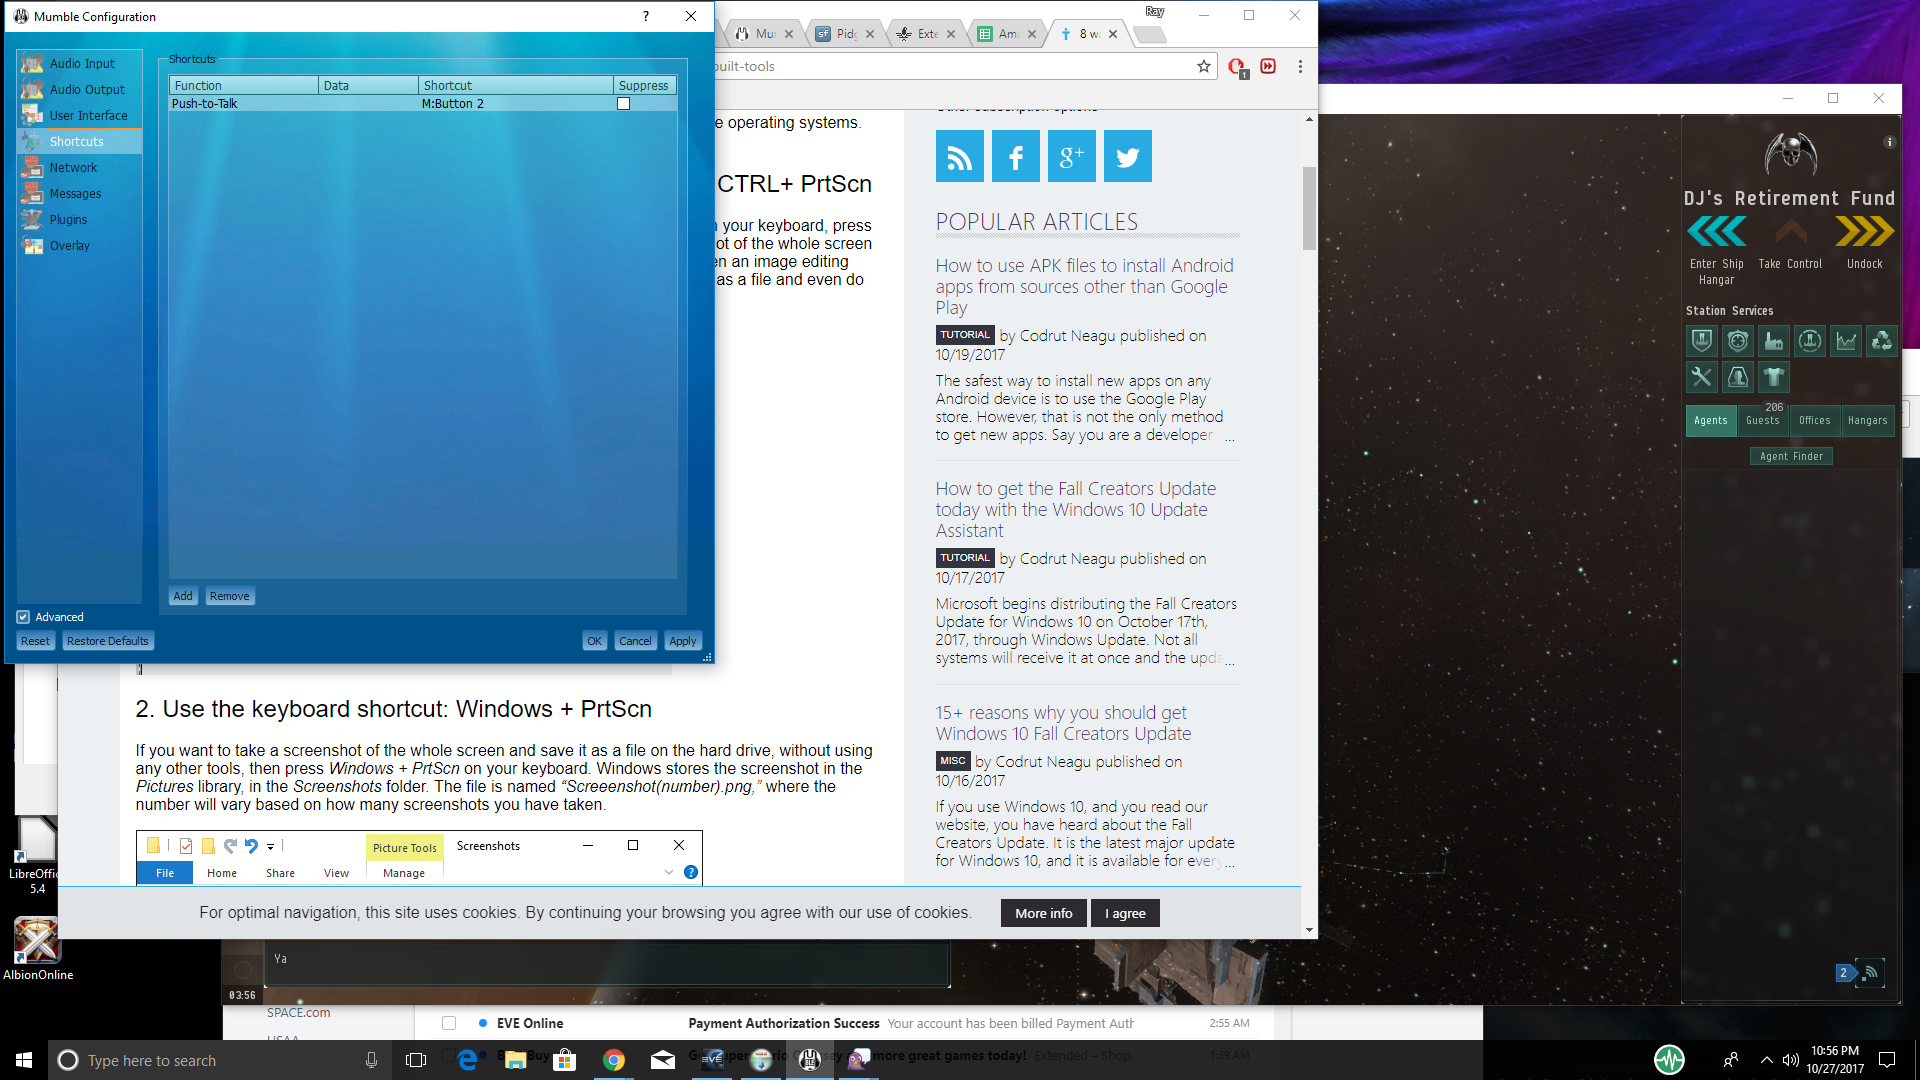
Task: Sort by Function column header
Action: click(244, 85)
